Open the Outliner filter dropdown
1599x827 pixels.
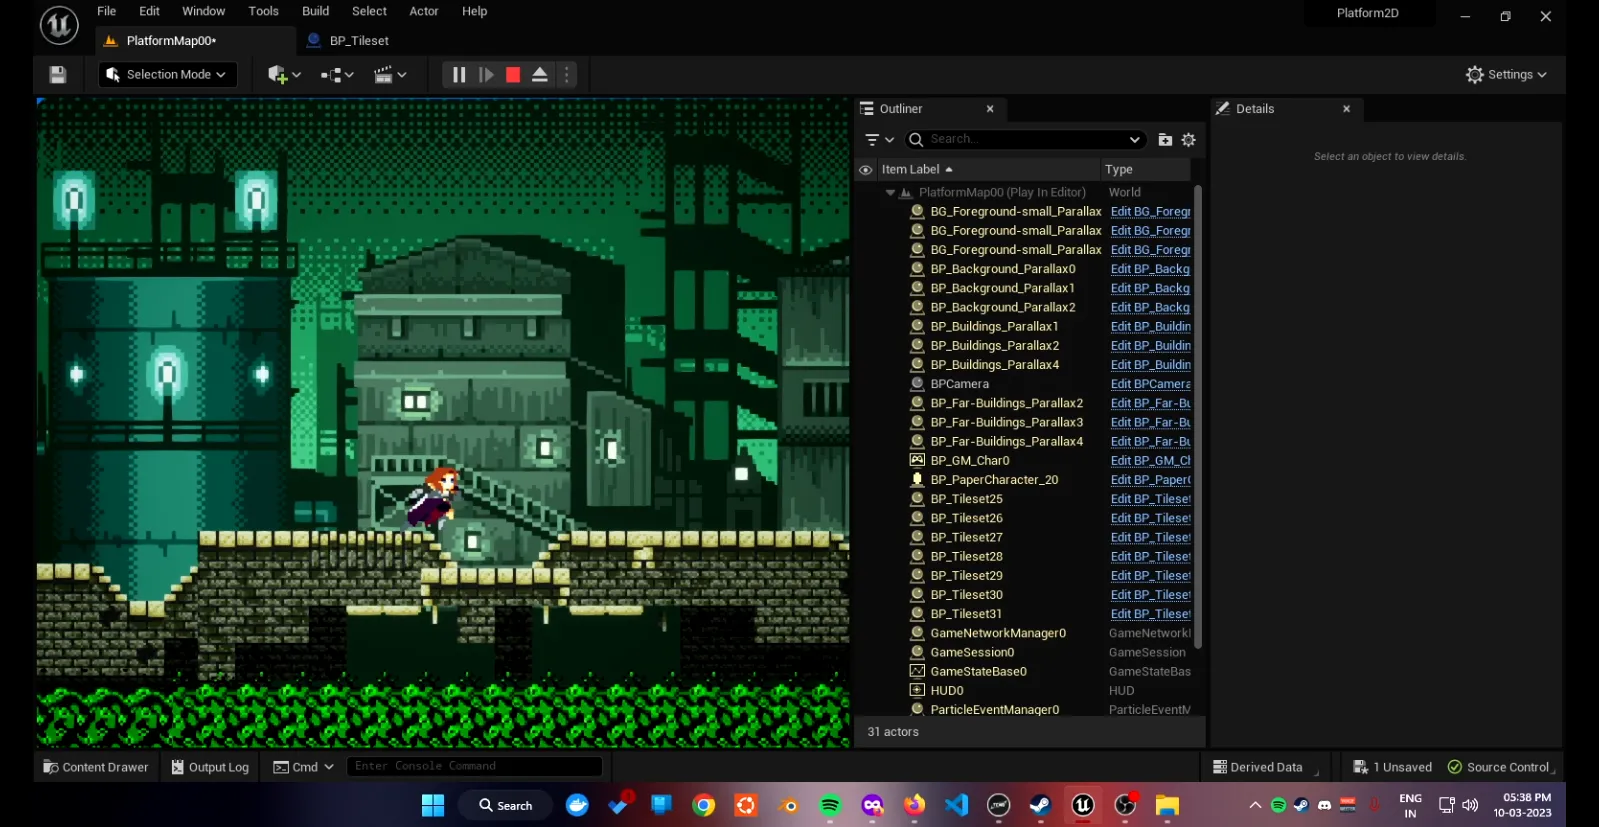(879, 140)
